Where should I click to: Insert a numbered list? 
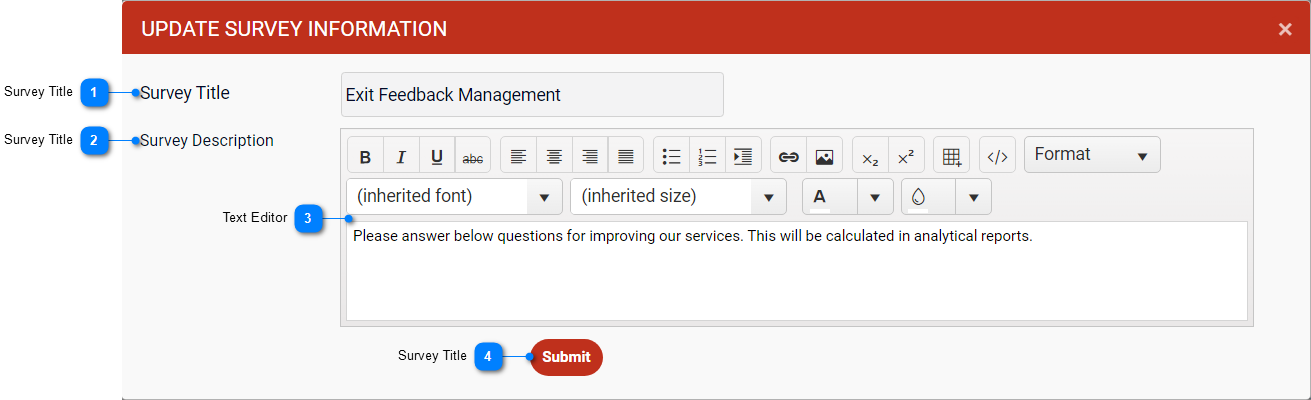707,156
